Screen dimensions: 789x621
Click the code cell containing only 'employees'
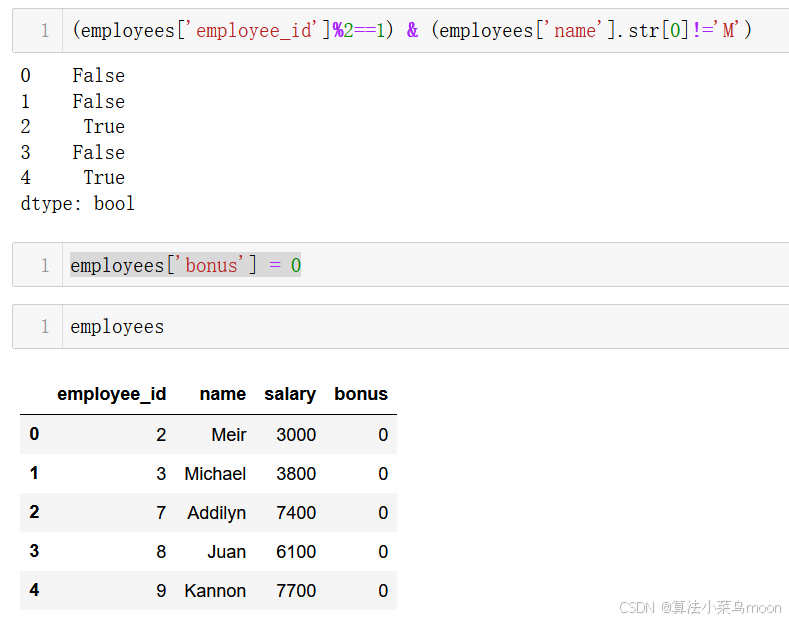tap(401, 327)
